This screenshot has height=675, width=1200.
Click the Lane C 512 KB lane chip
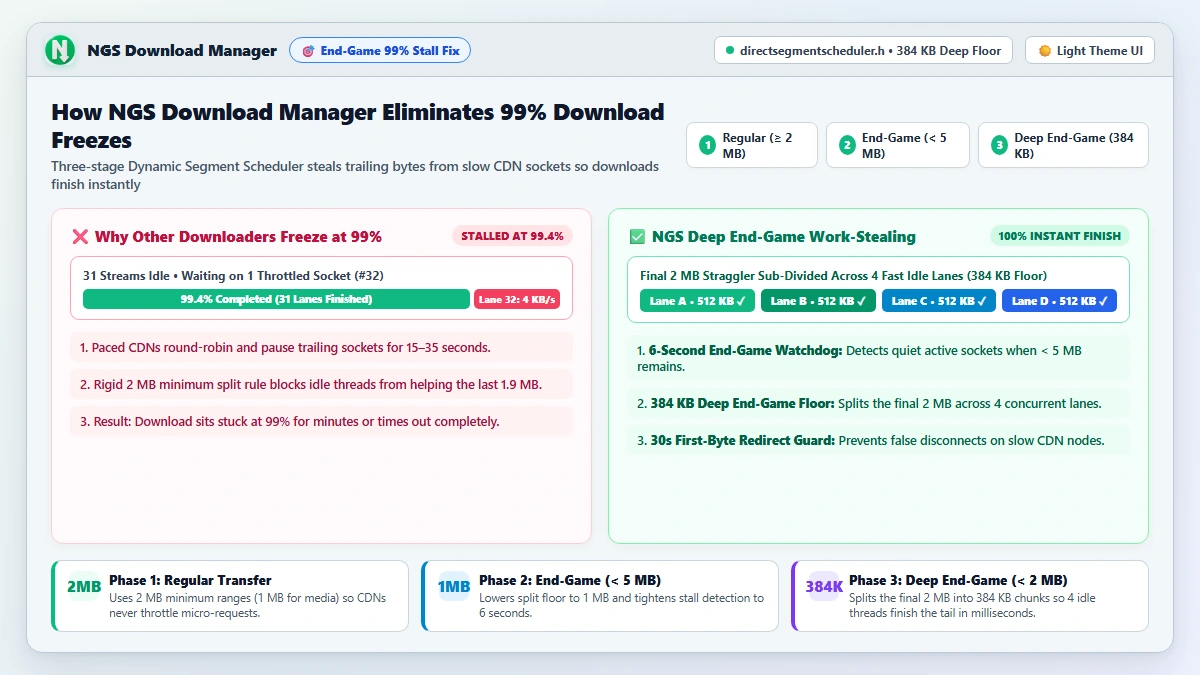(x=939, y=301)
